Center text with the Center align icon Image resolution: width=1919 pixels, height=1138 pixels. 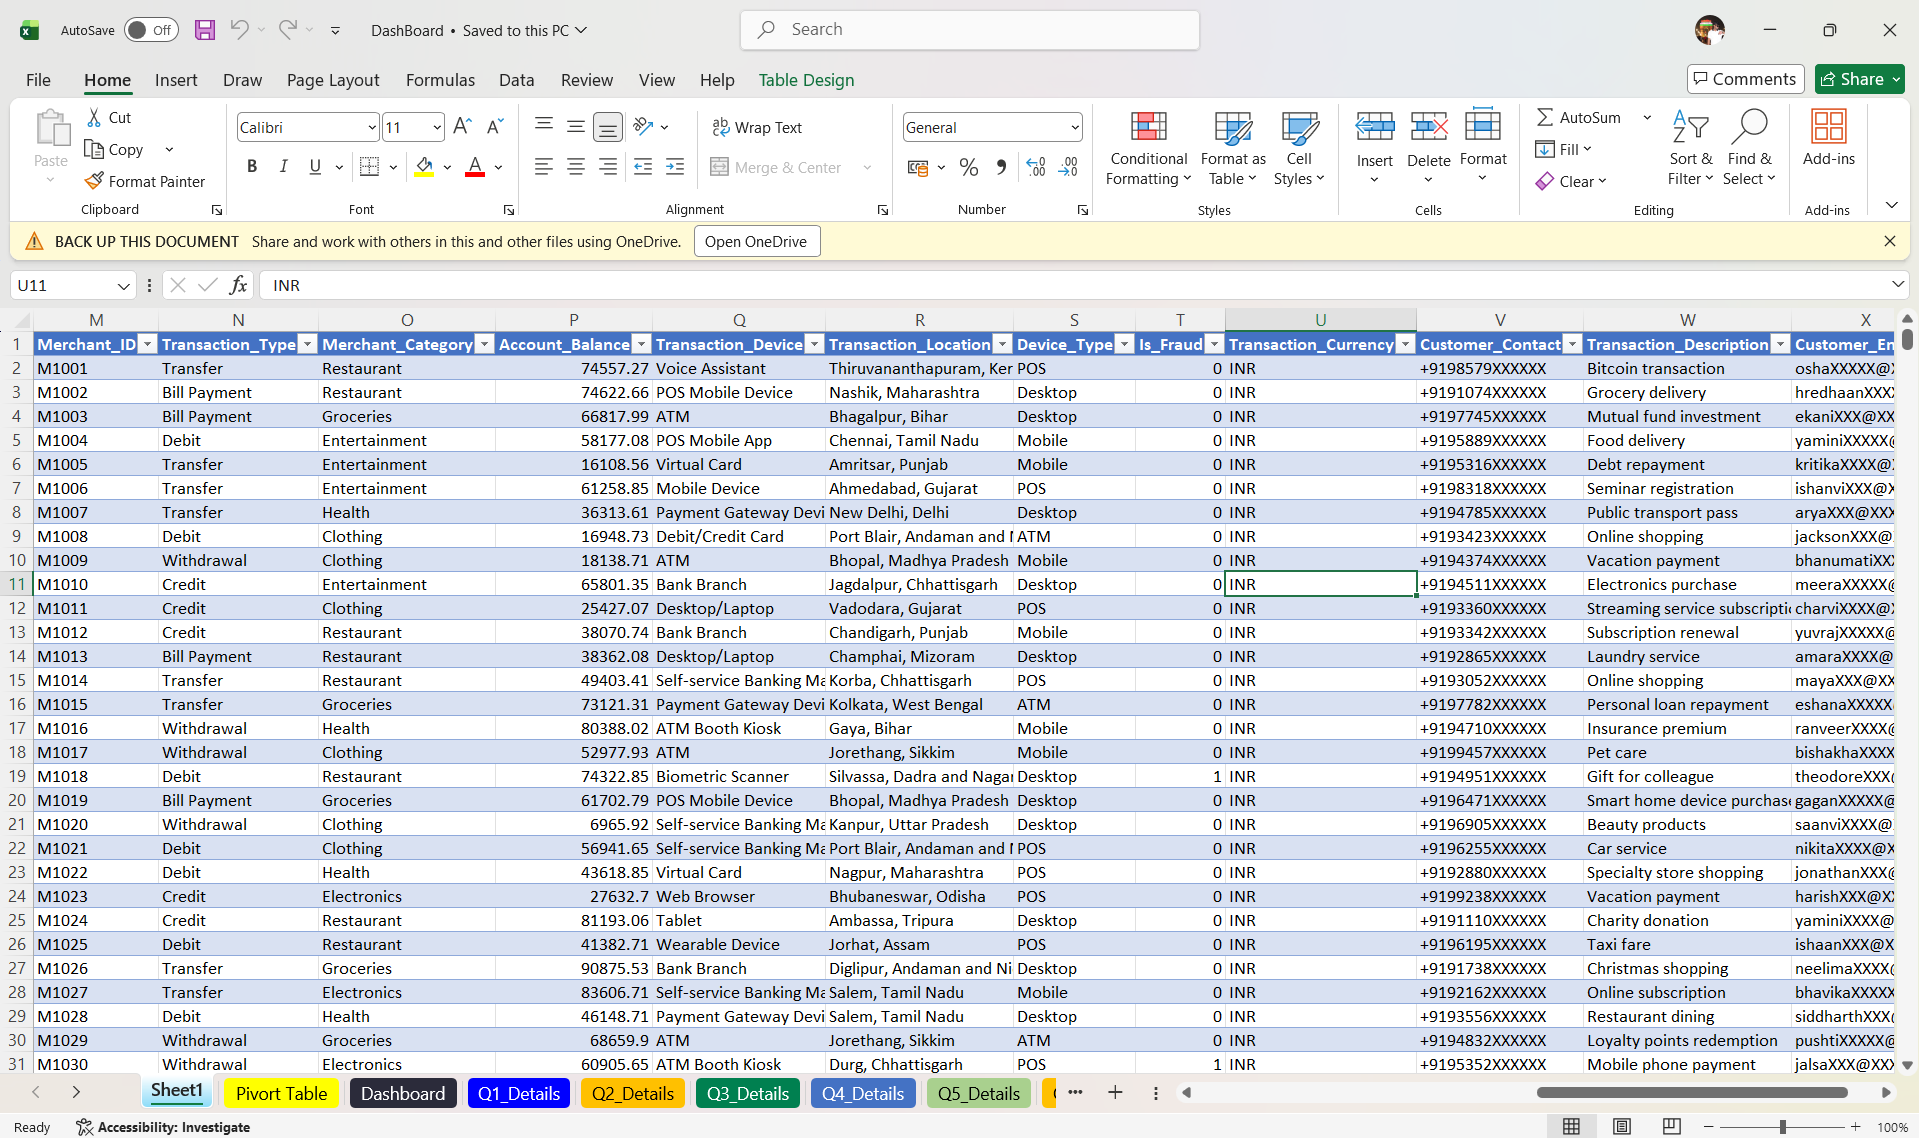[576, 167]
